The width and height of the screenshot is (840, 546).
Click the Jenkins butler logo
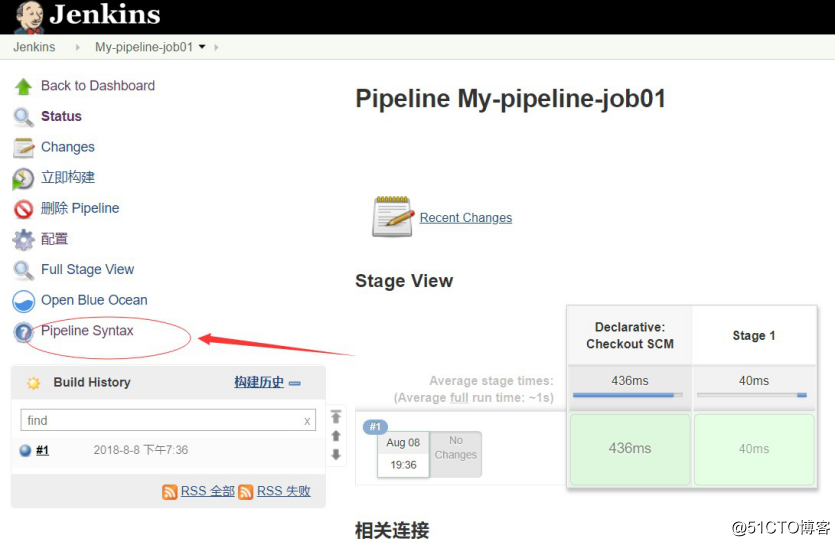pos(30,16)
